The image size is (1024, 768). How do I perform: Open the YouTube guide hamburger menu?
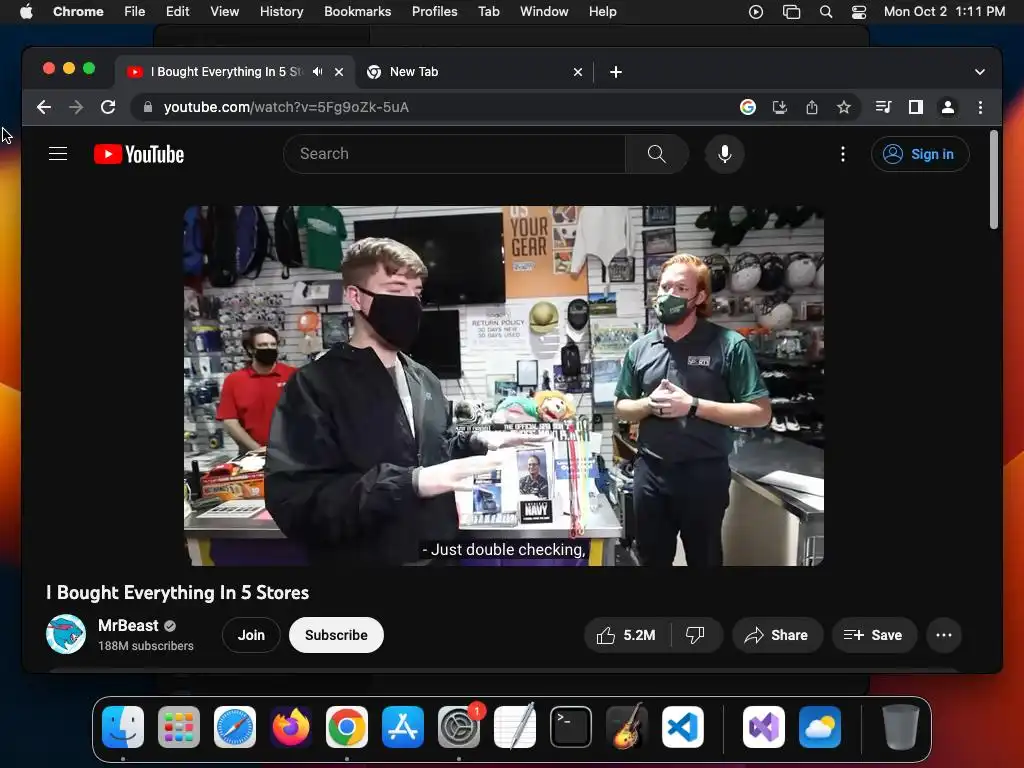click(x=58, y=154)
